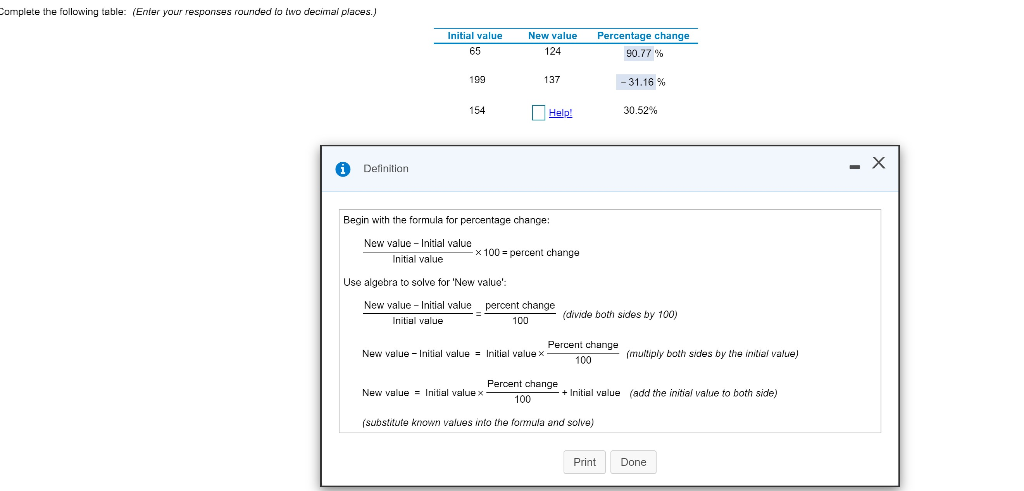
Task: Click '(multiply both sides by the initial value)' note
Action: 712,354
